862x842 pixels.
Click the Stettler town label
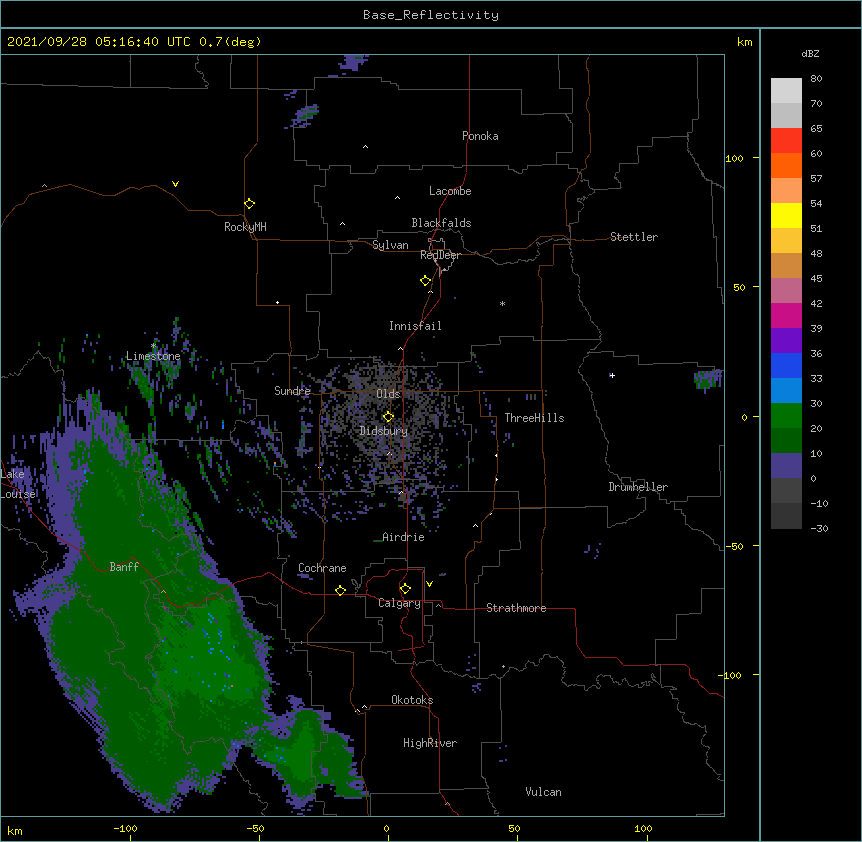(634, 237)
